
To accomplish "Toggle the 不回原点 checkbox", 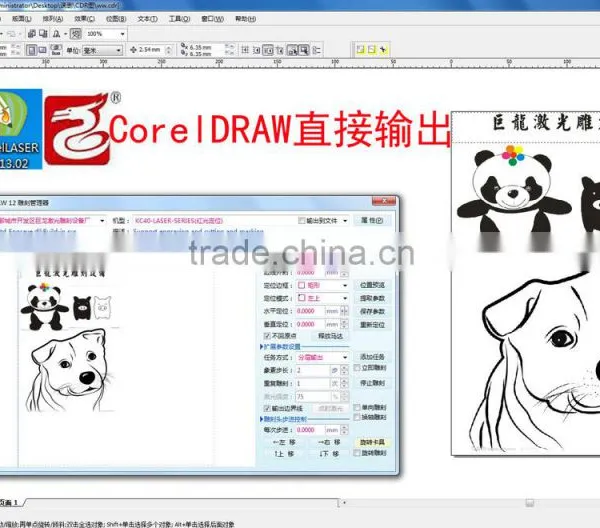I will 267,336.
